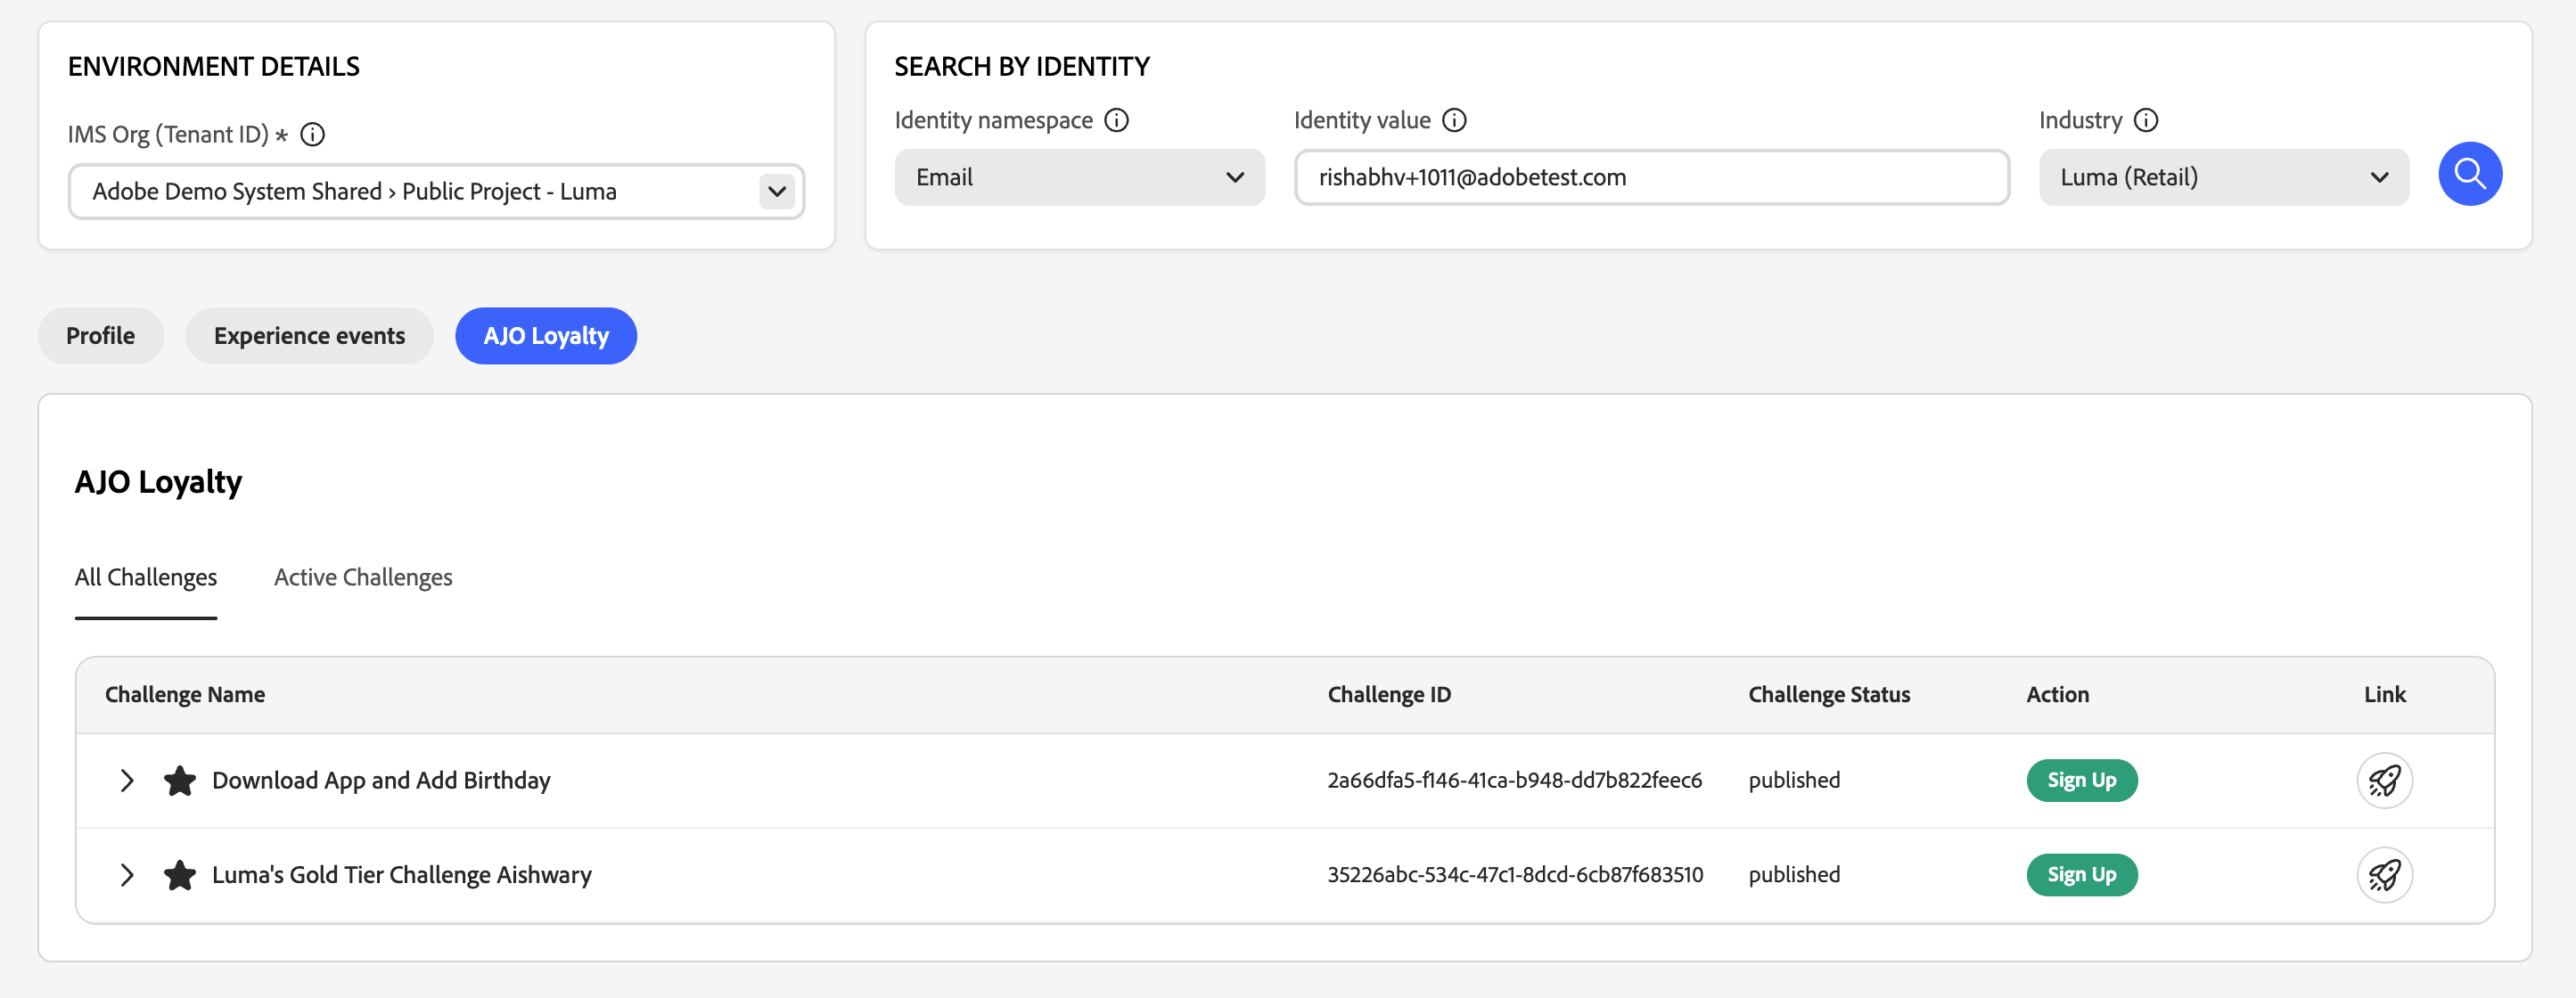Click SEARCH BY IDENTITY heading
This screenshot has height=998, width=2576.
[x=1022, y=66]
